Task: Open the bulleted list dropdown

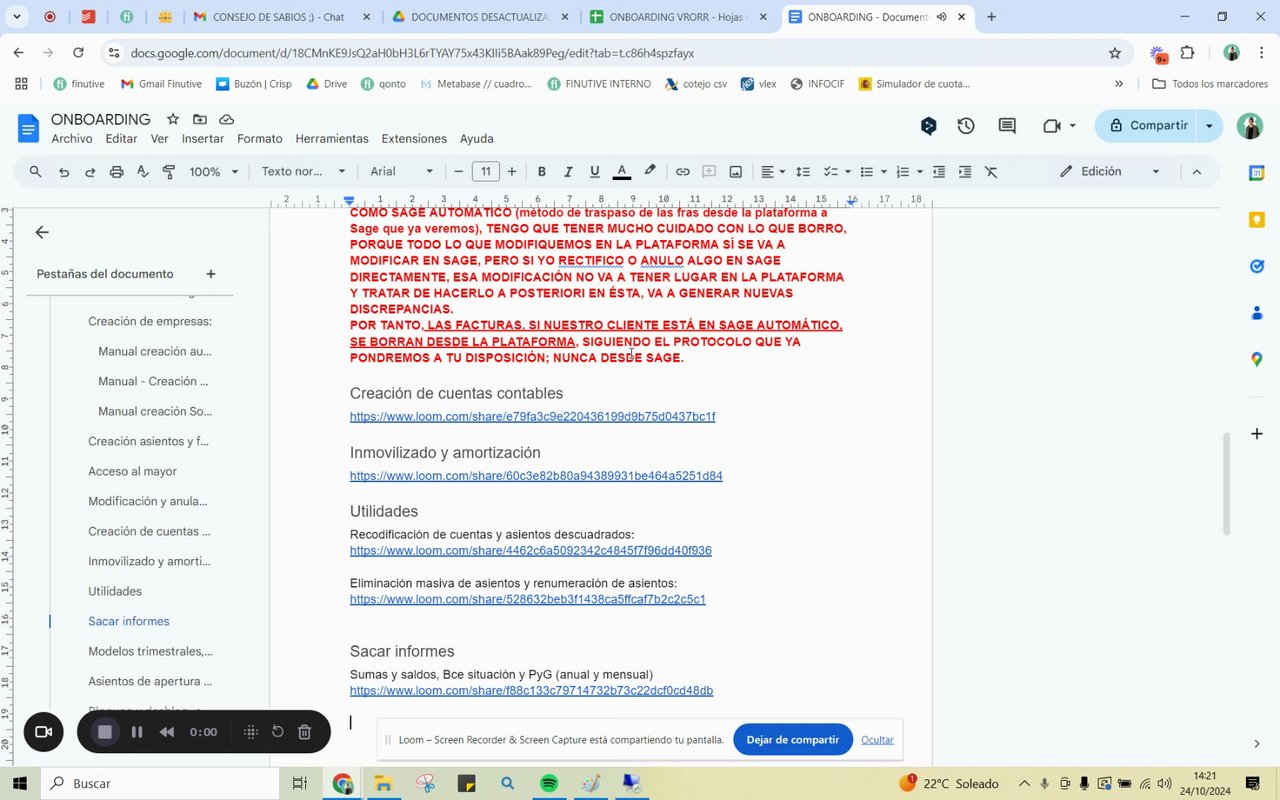Action: click(x=884, y=172)
